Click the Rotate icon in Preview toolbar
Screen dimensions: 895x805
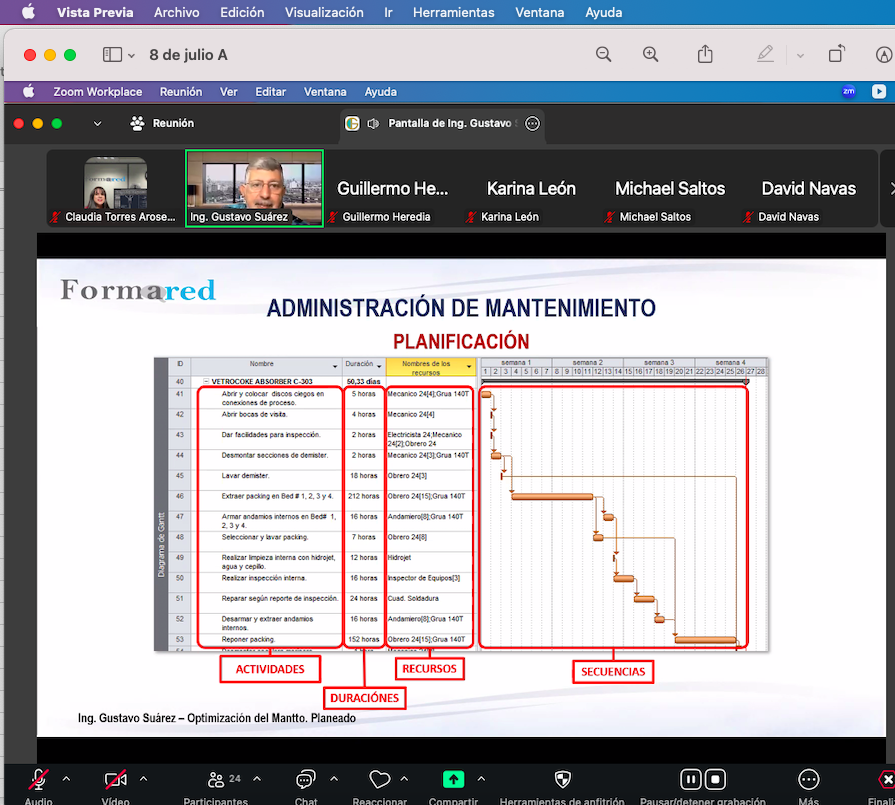pos(836,54)
